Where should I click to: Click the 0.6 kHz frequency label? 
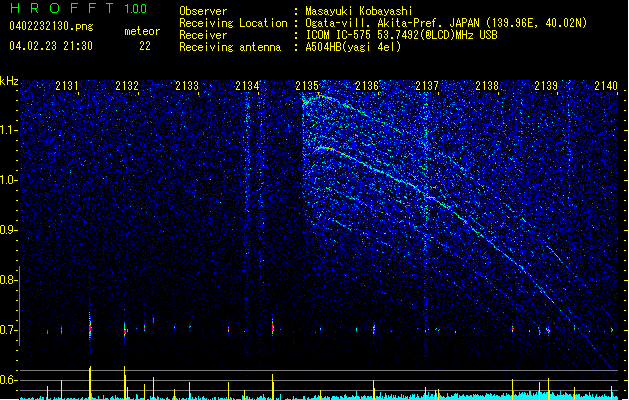pyautogui.click(x=8, y=380)
